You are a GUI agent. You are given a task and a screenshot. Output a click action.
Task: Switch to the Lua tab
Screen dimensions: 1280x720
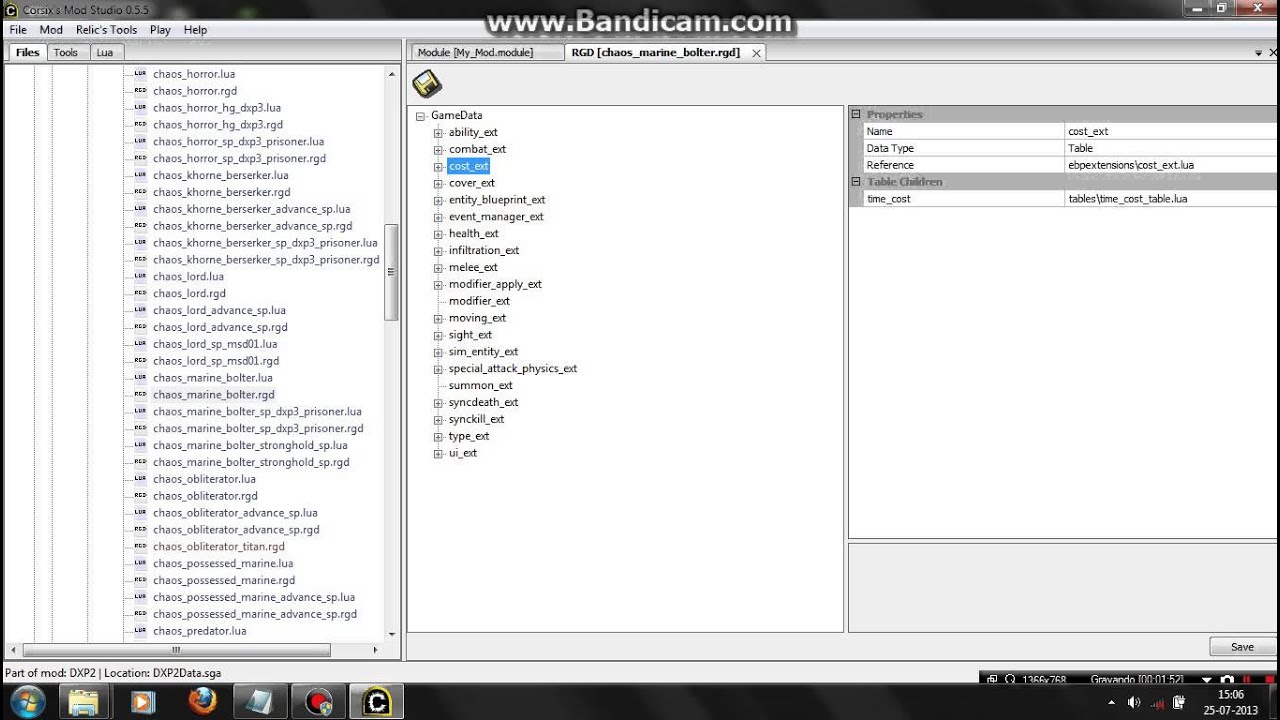[x=105, y=52]
